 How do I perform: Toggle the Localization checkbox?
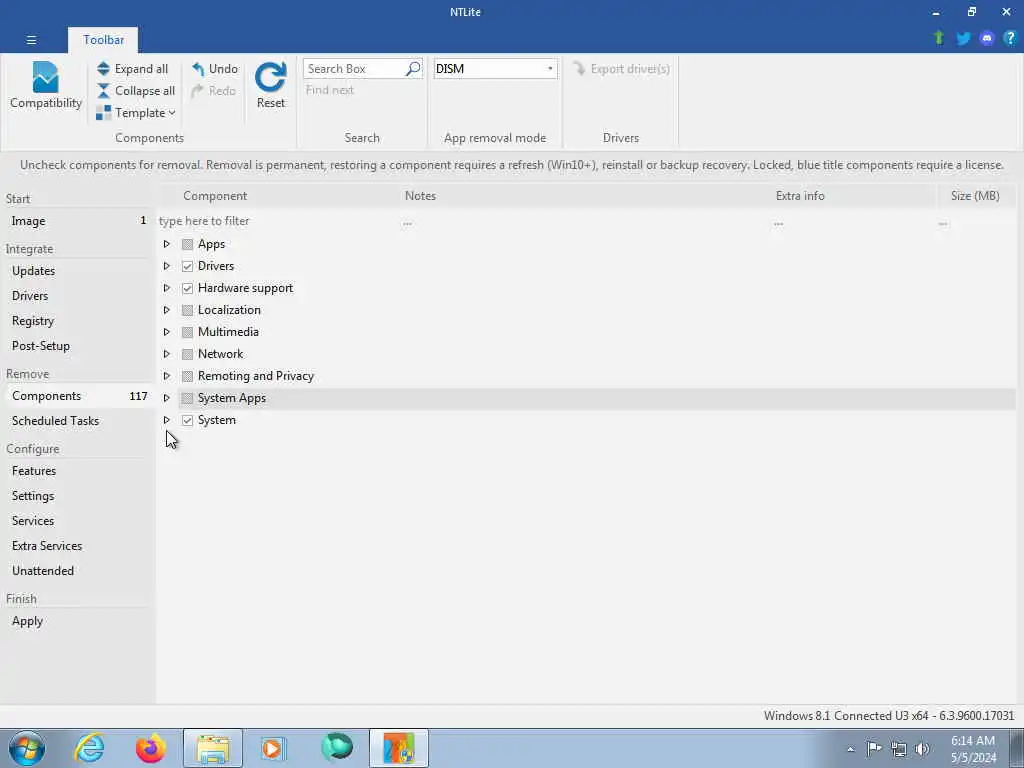[x=187, y=310]
